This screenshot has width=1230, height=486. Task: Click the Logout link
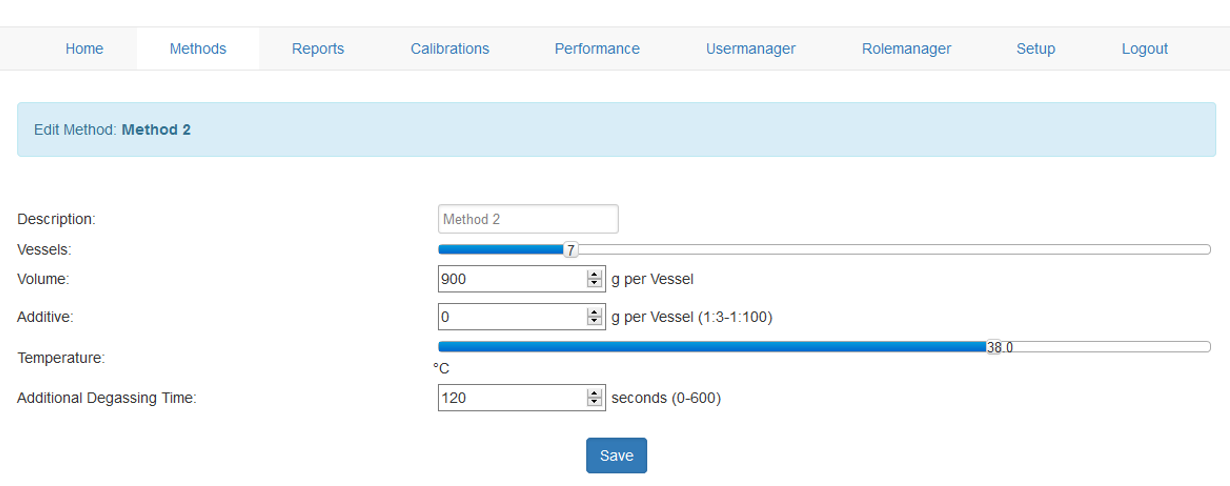(1144, 48)
